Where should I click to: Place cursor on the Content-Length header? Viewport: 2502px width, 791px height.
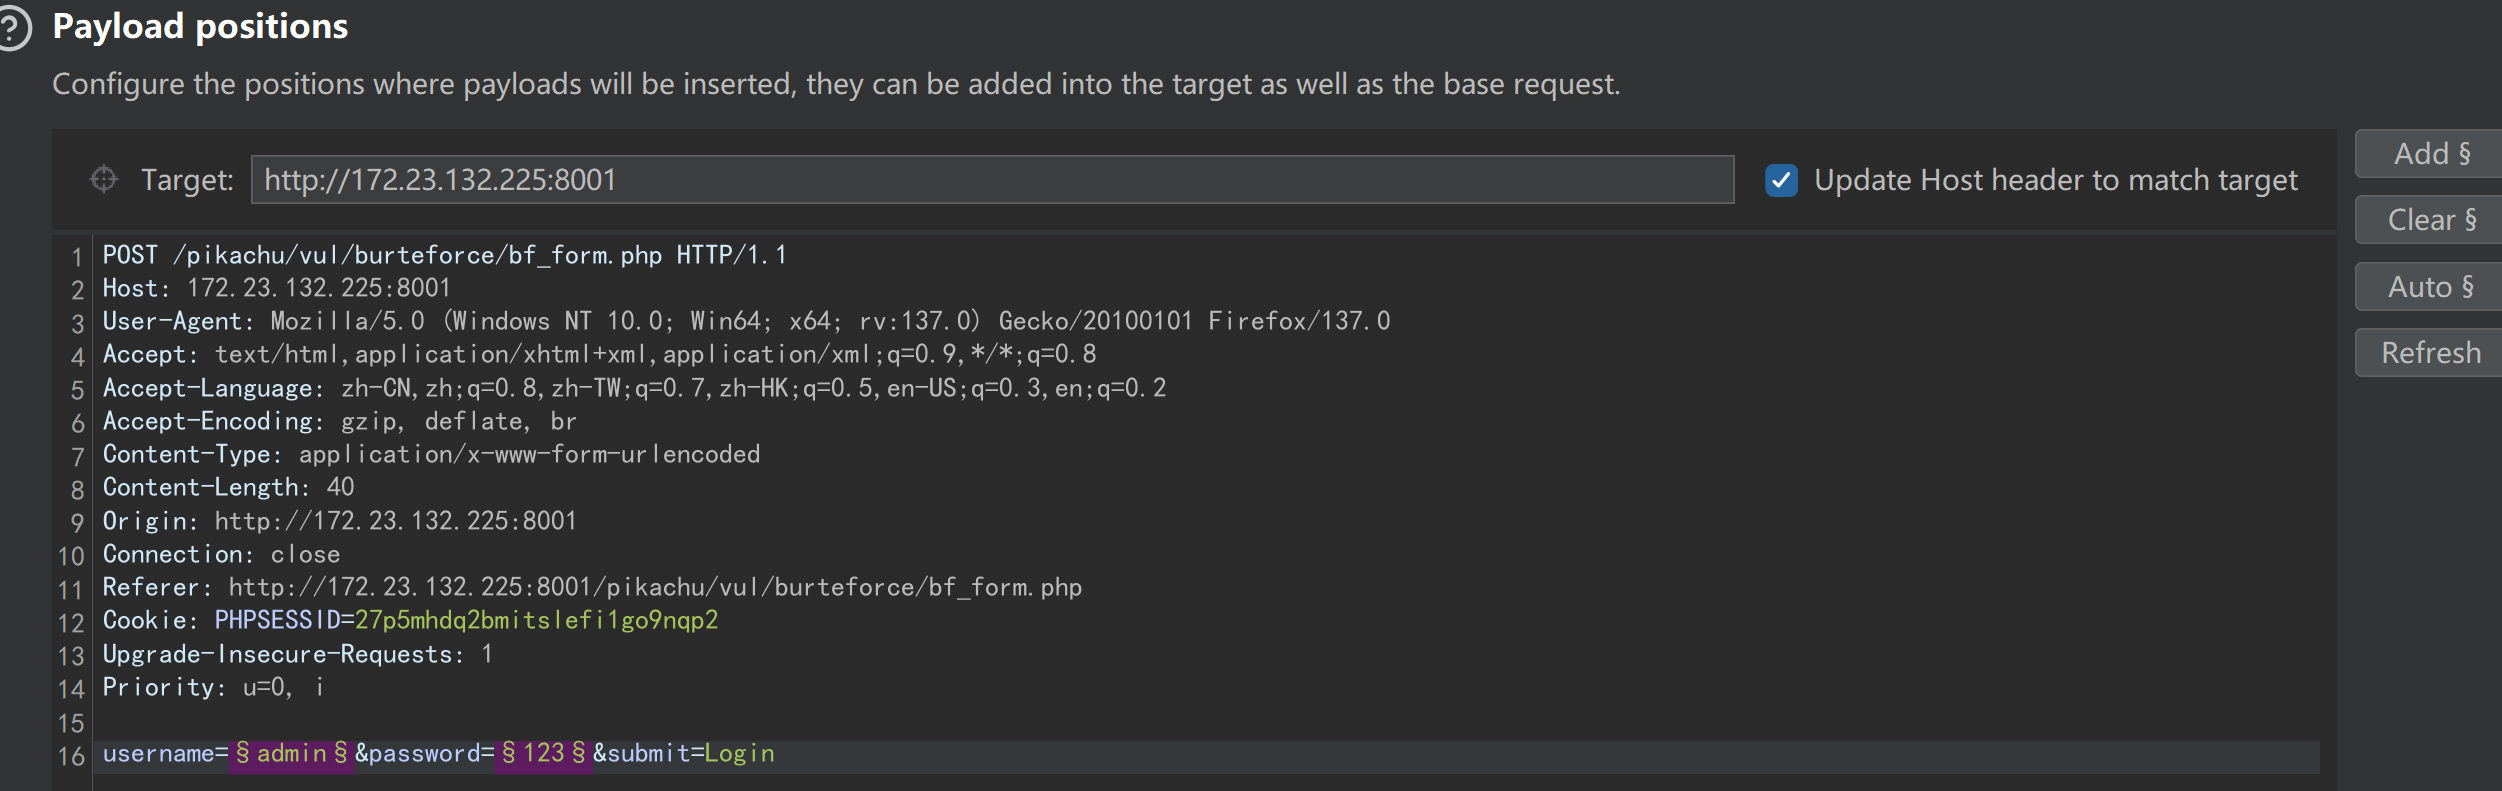point(228,488)
